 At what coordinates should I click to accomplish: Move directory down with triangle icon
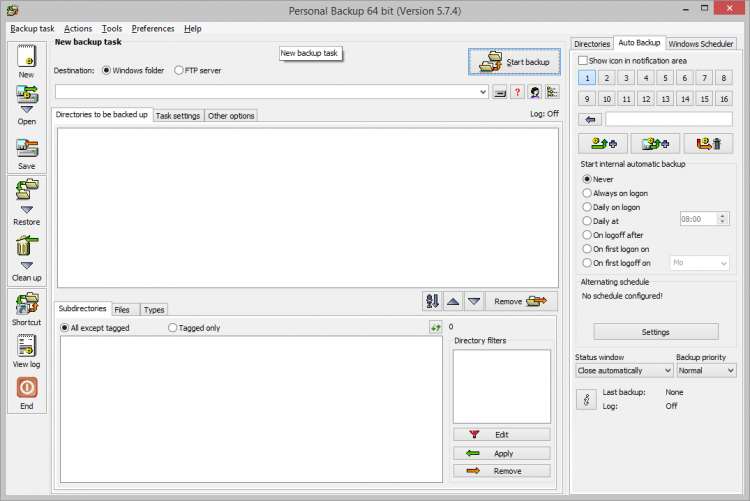click(474, 301)
